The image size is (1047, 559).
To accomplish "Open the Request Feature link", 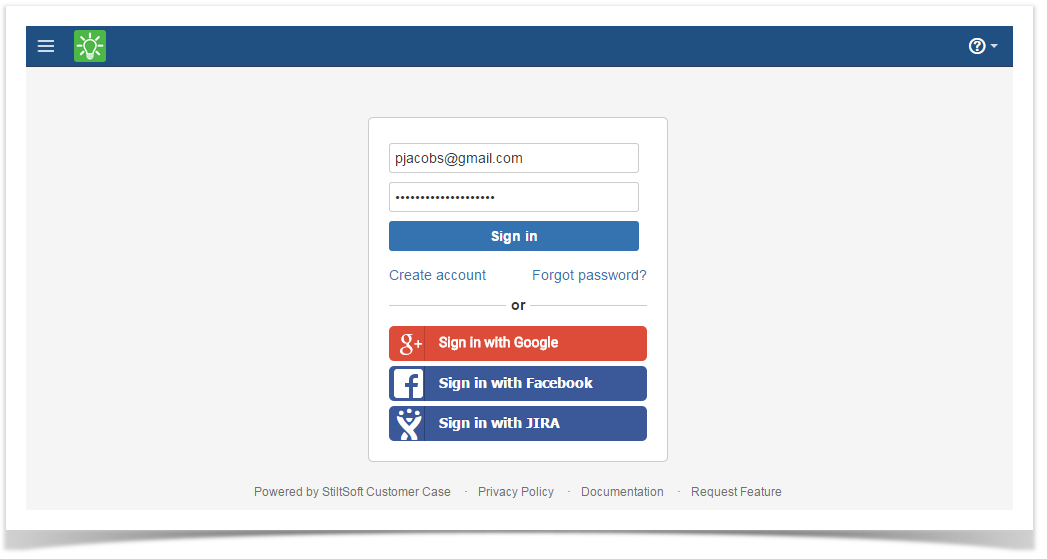I will coord(736,492).
